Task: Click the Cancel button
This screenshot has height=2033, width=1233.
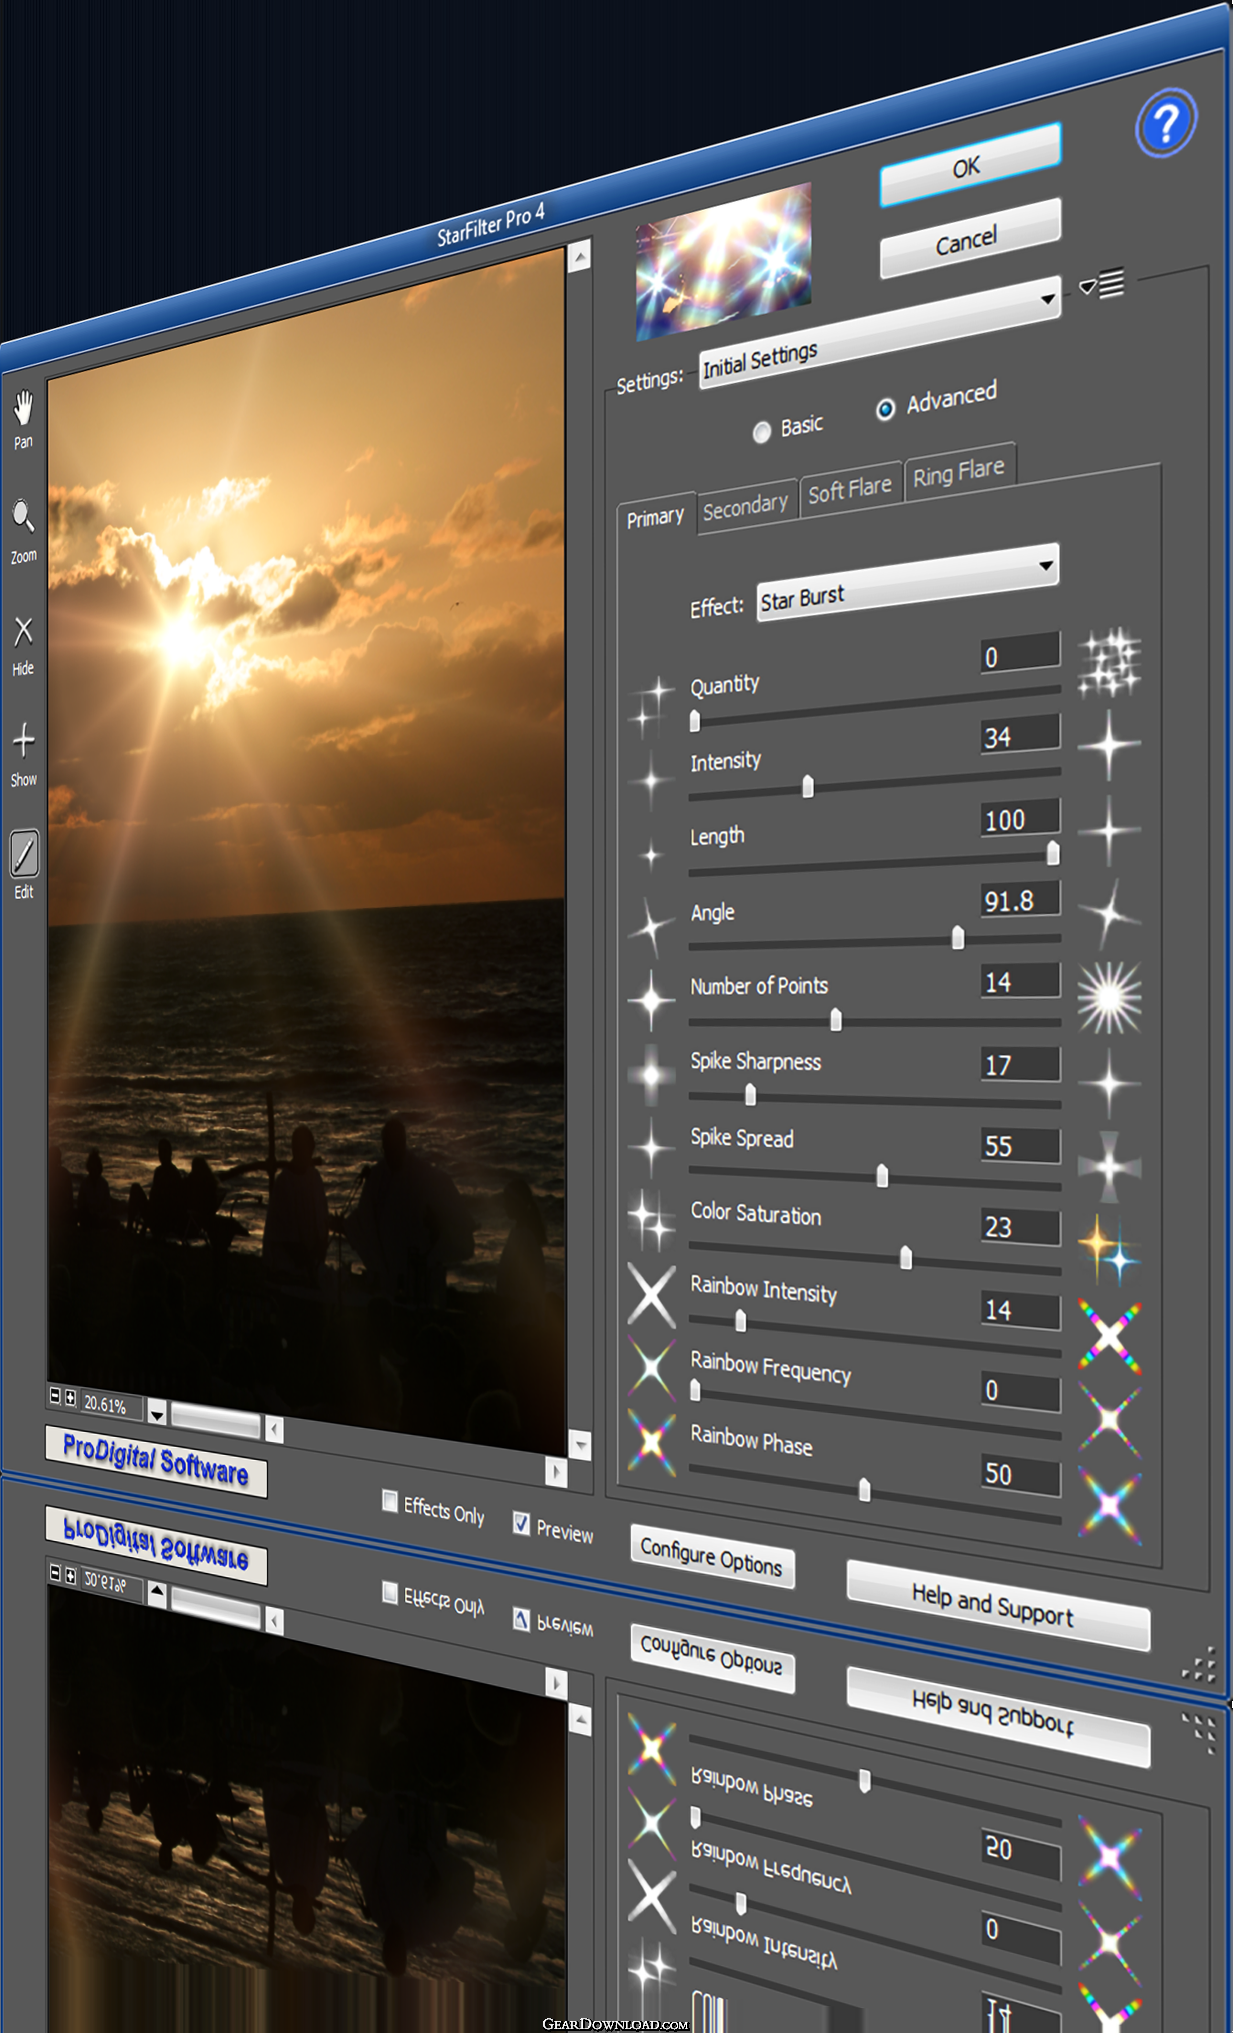Action: tap(969, 239)
